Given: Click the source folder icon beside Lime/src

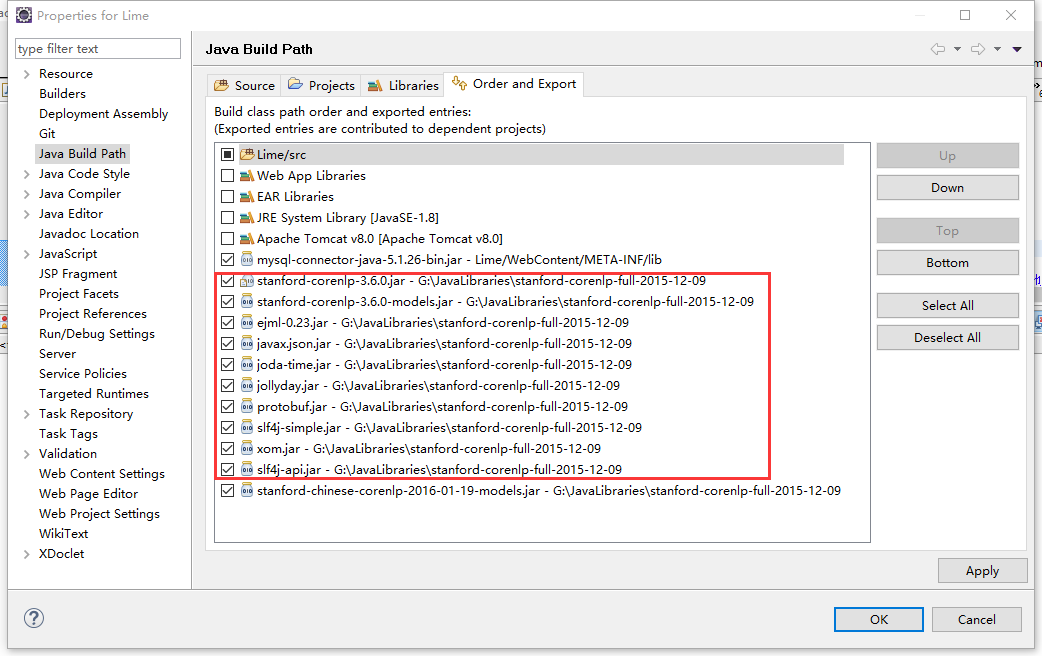Looking at the screenshot, I should point(246,154).
